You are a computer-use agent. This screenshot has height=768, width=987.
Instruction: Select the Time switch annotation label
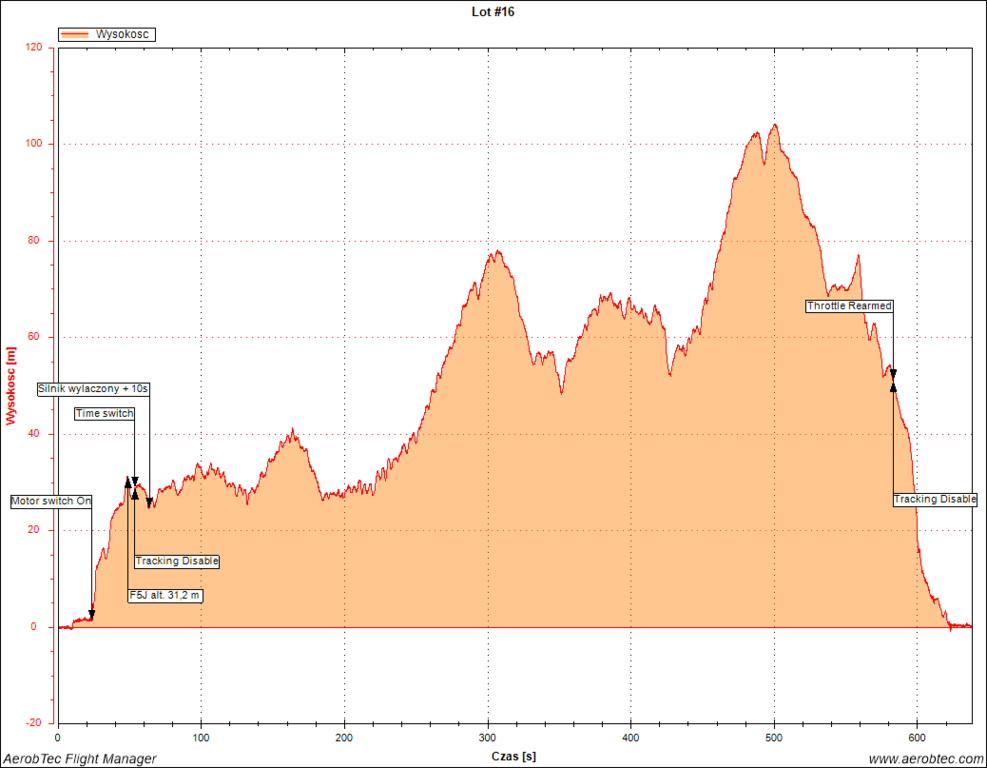(104, 413)
